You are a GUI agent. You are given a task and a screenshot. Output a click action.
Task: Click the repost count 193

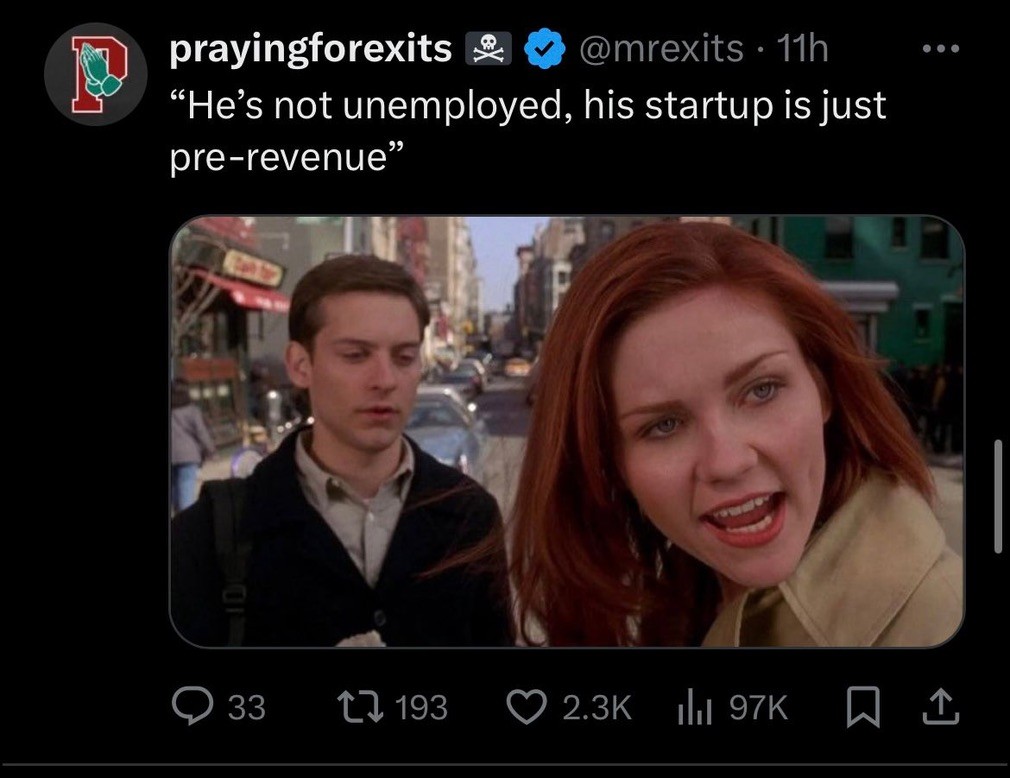tap(421, 708)
